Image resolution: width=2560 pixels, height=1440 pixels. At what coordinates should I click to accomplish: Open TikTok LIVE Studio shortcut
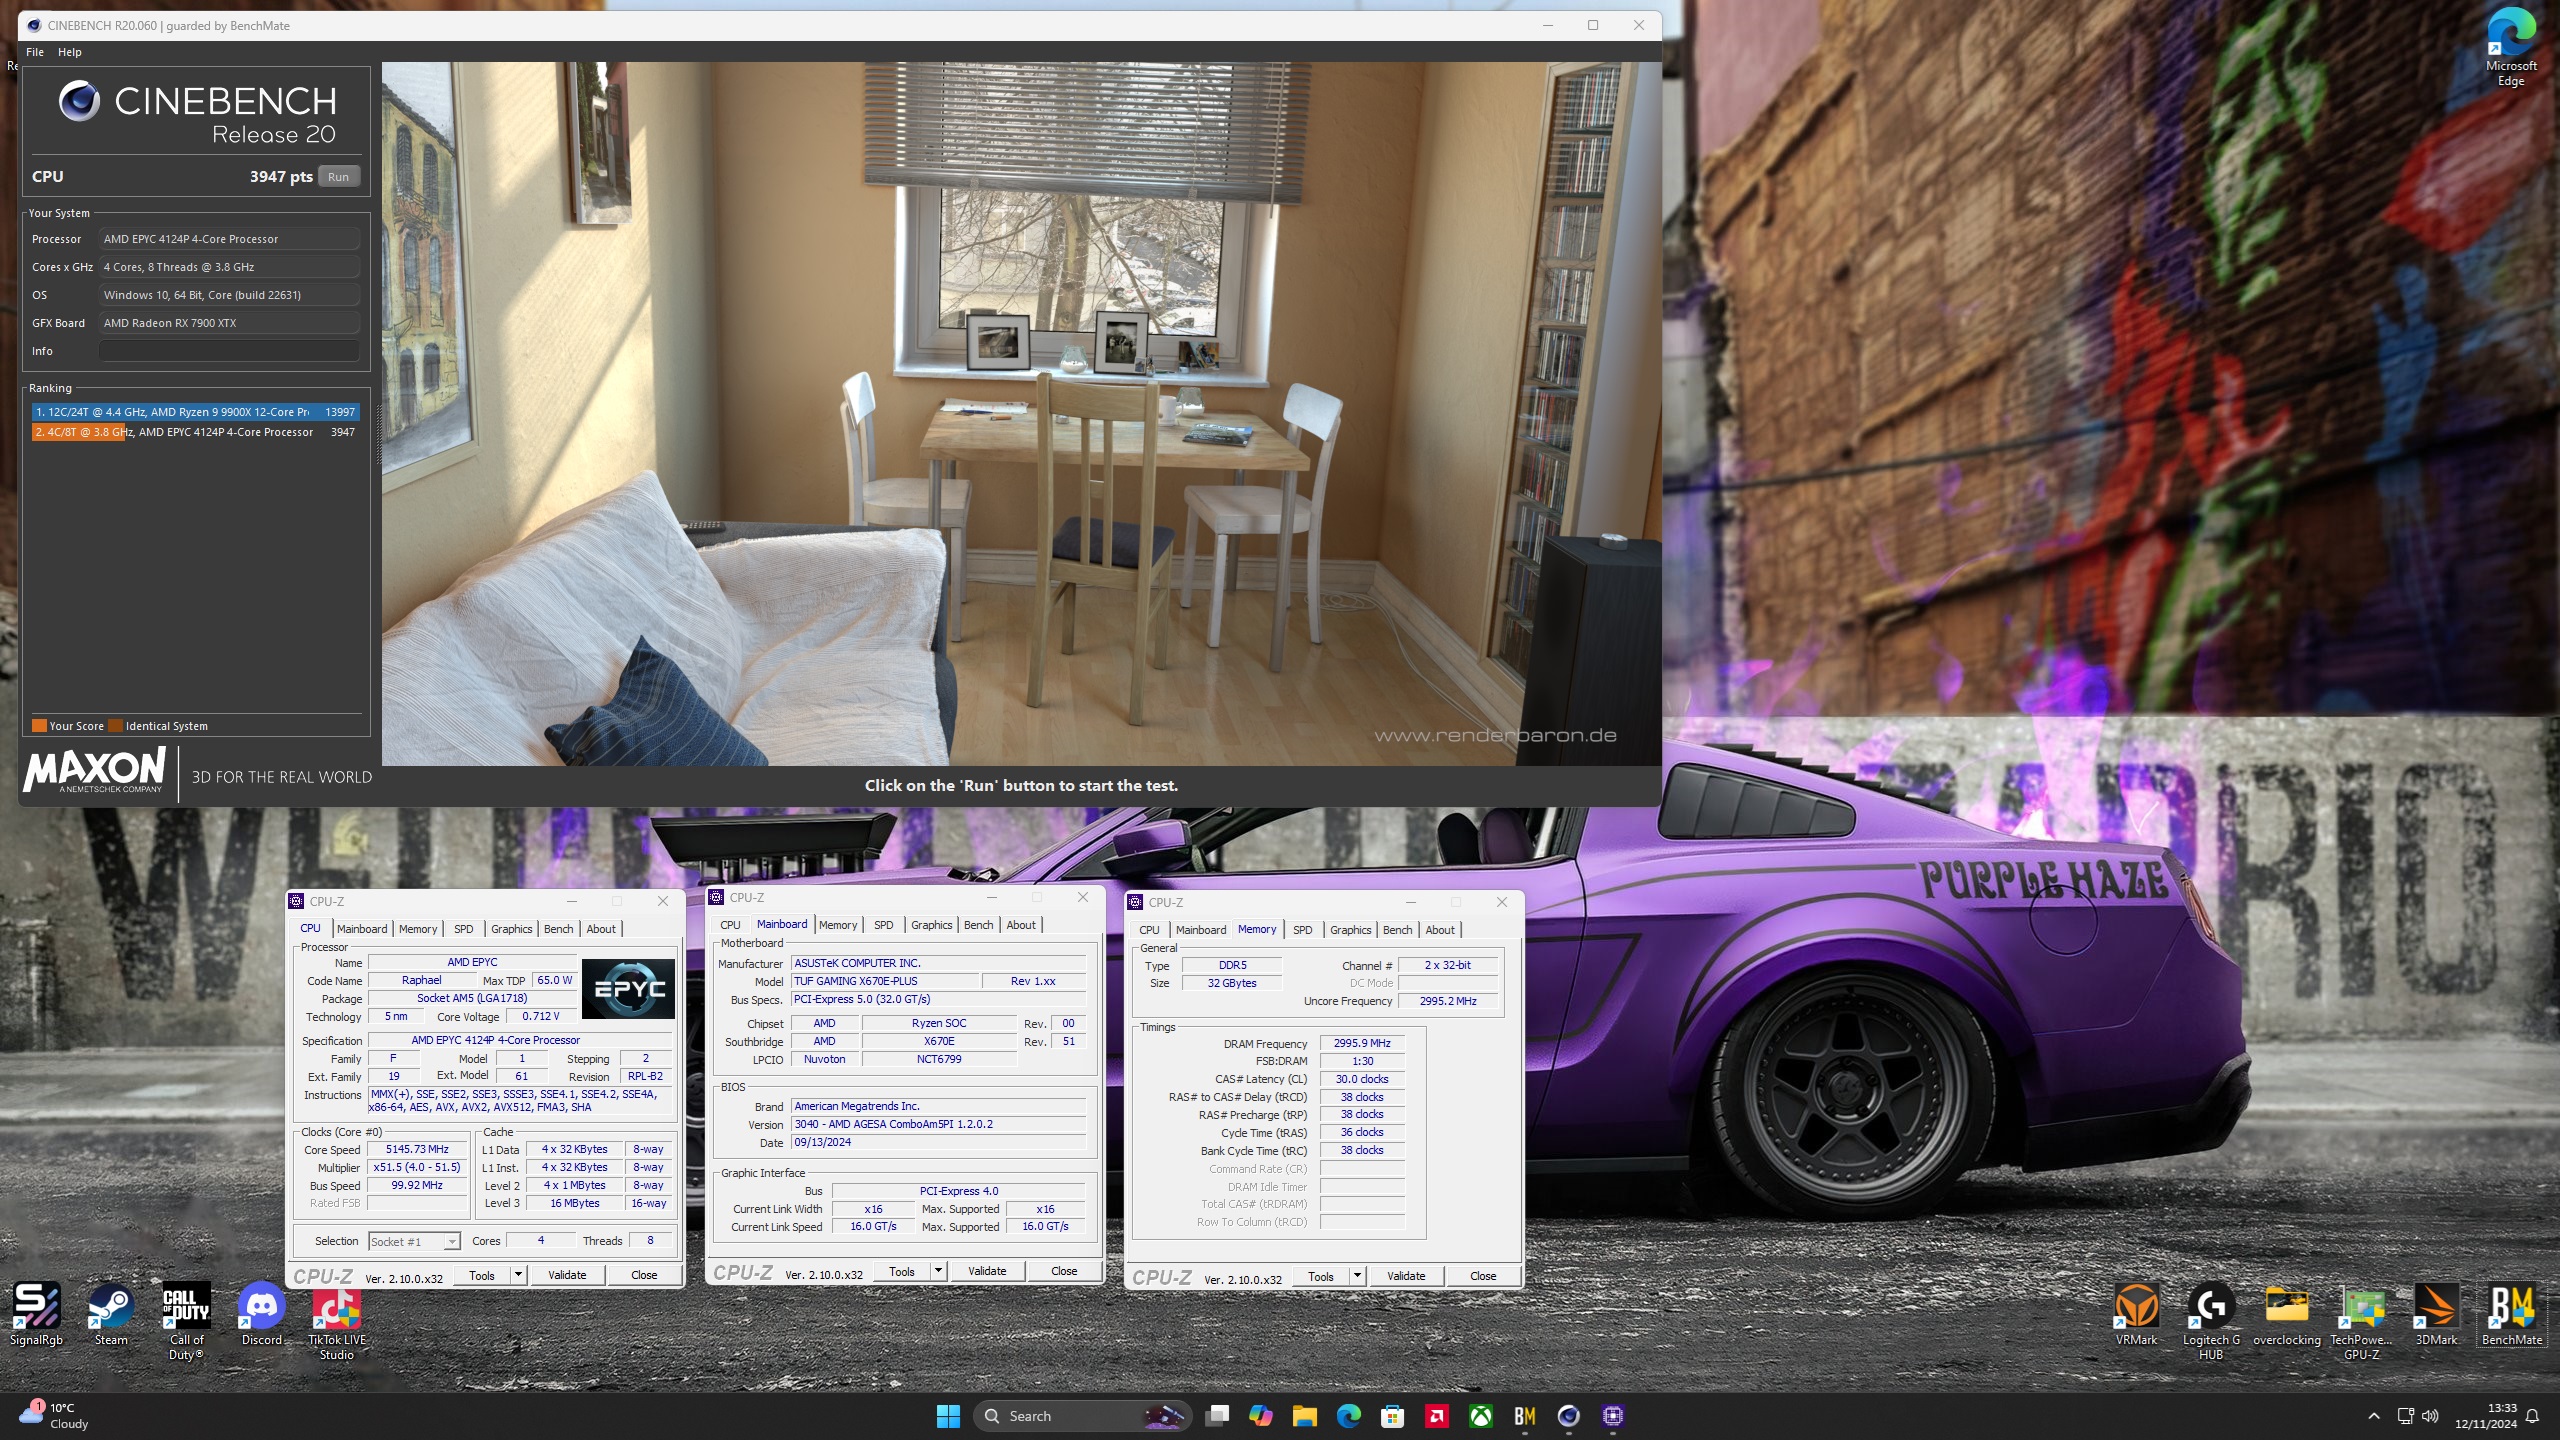tap(337, 1321)
